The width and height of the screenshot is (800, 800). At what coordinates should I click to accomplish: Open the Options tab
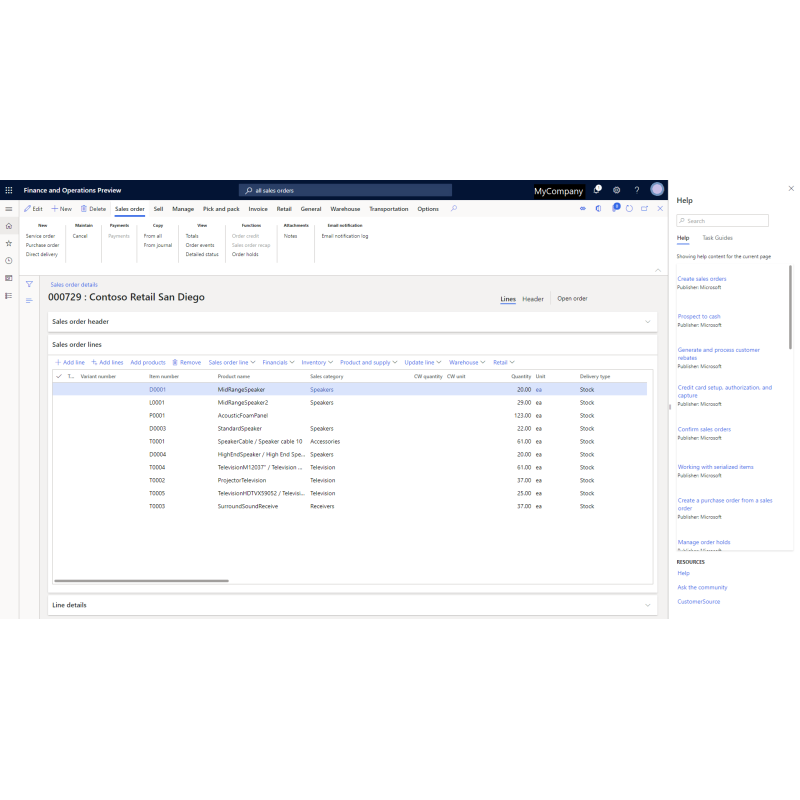point(428,209)
